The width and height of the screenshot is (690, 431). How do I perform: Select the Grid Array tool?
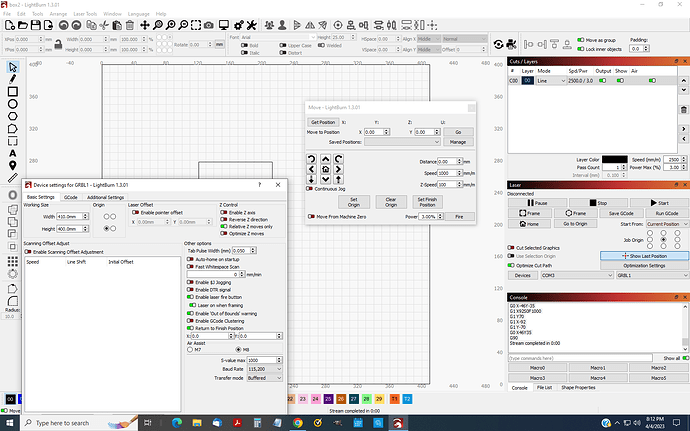(x=12, y=262)
